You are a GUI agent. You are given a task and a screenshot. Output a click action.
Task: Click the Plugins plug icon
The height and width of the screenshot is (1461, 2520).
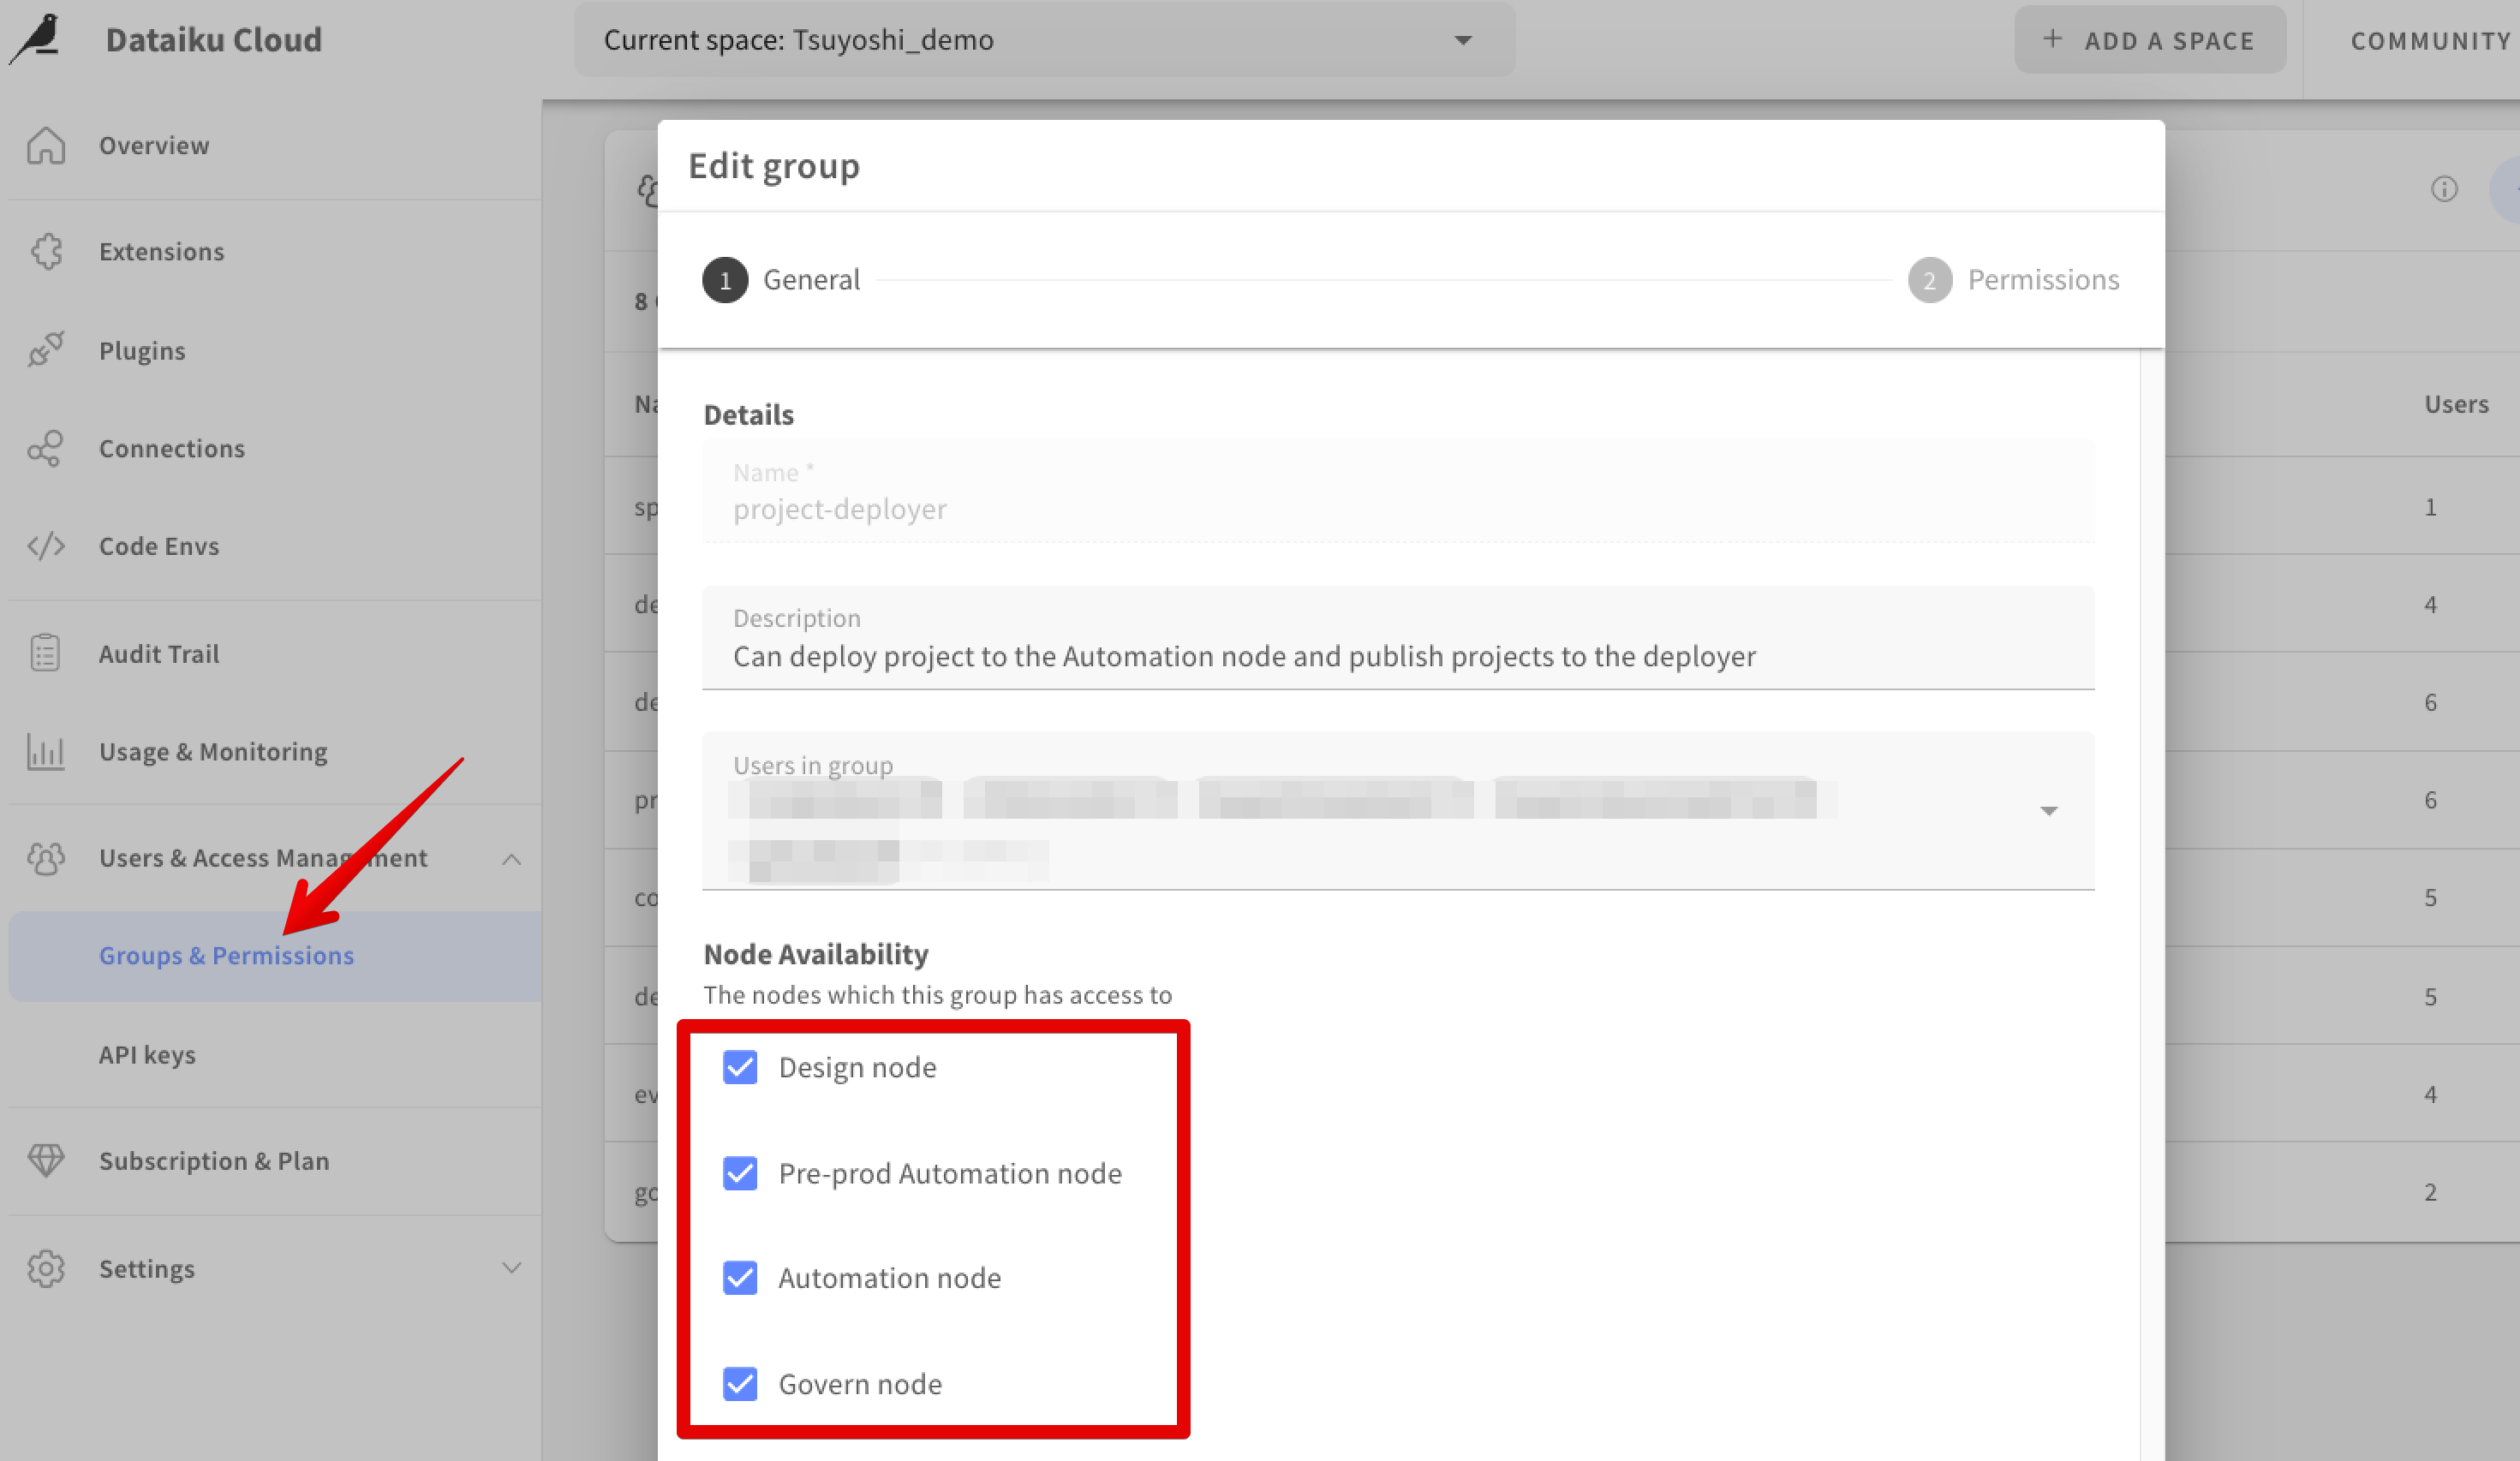(x=46, y=350)
